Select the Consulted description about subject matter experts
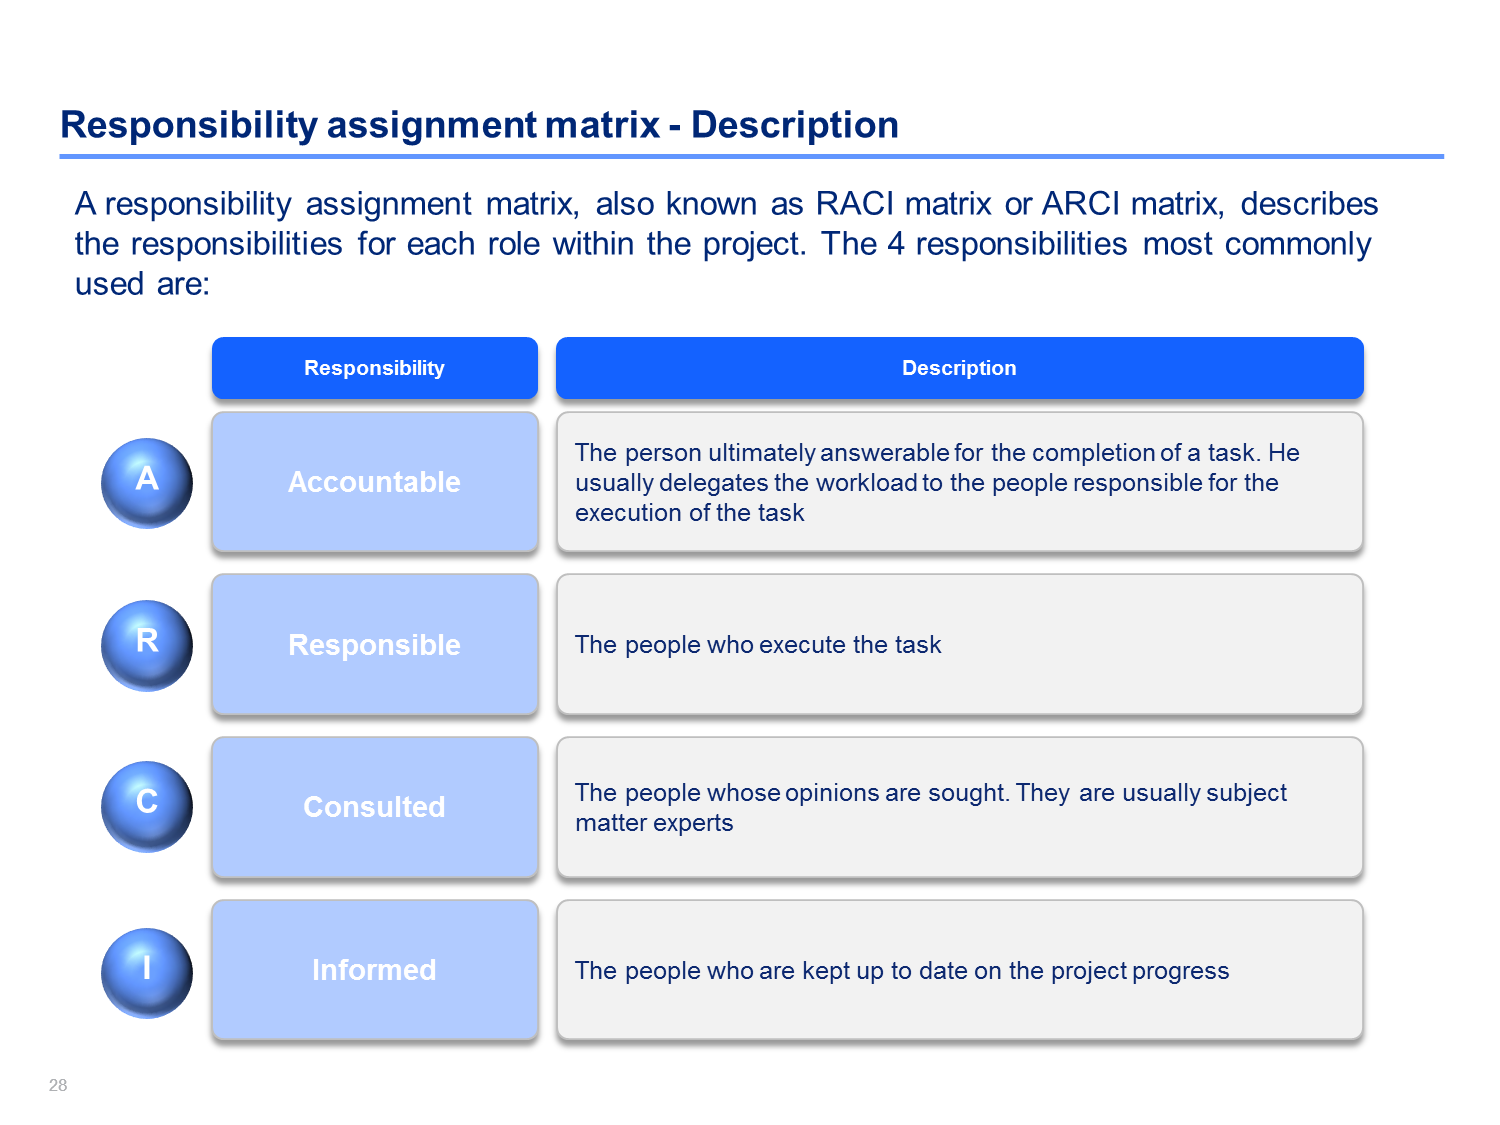 pos(960,807)
